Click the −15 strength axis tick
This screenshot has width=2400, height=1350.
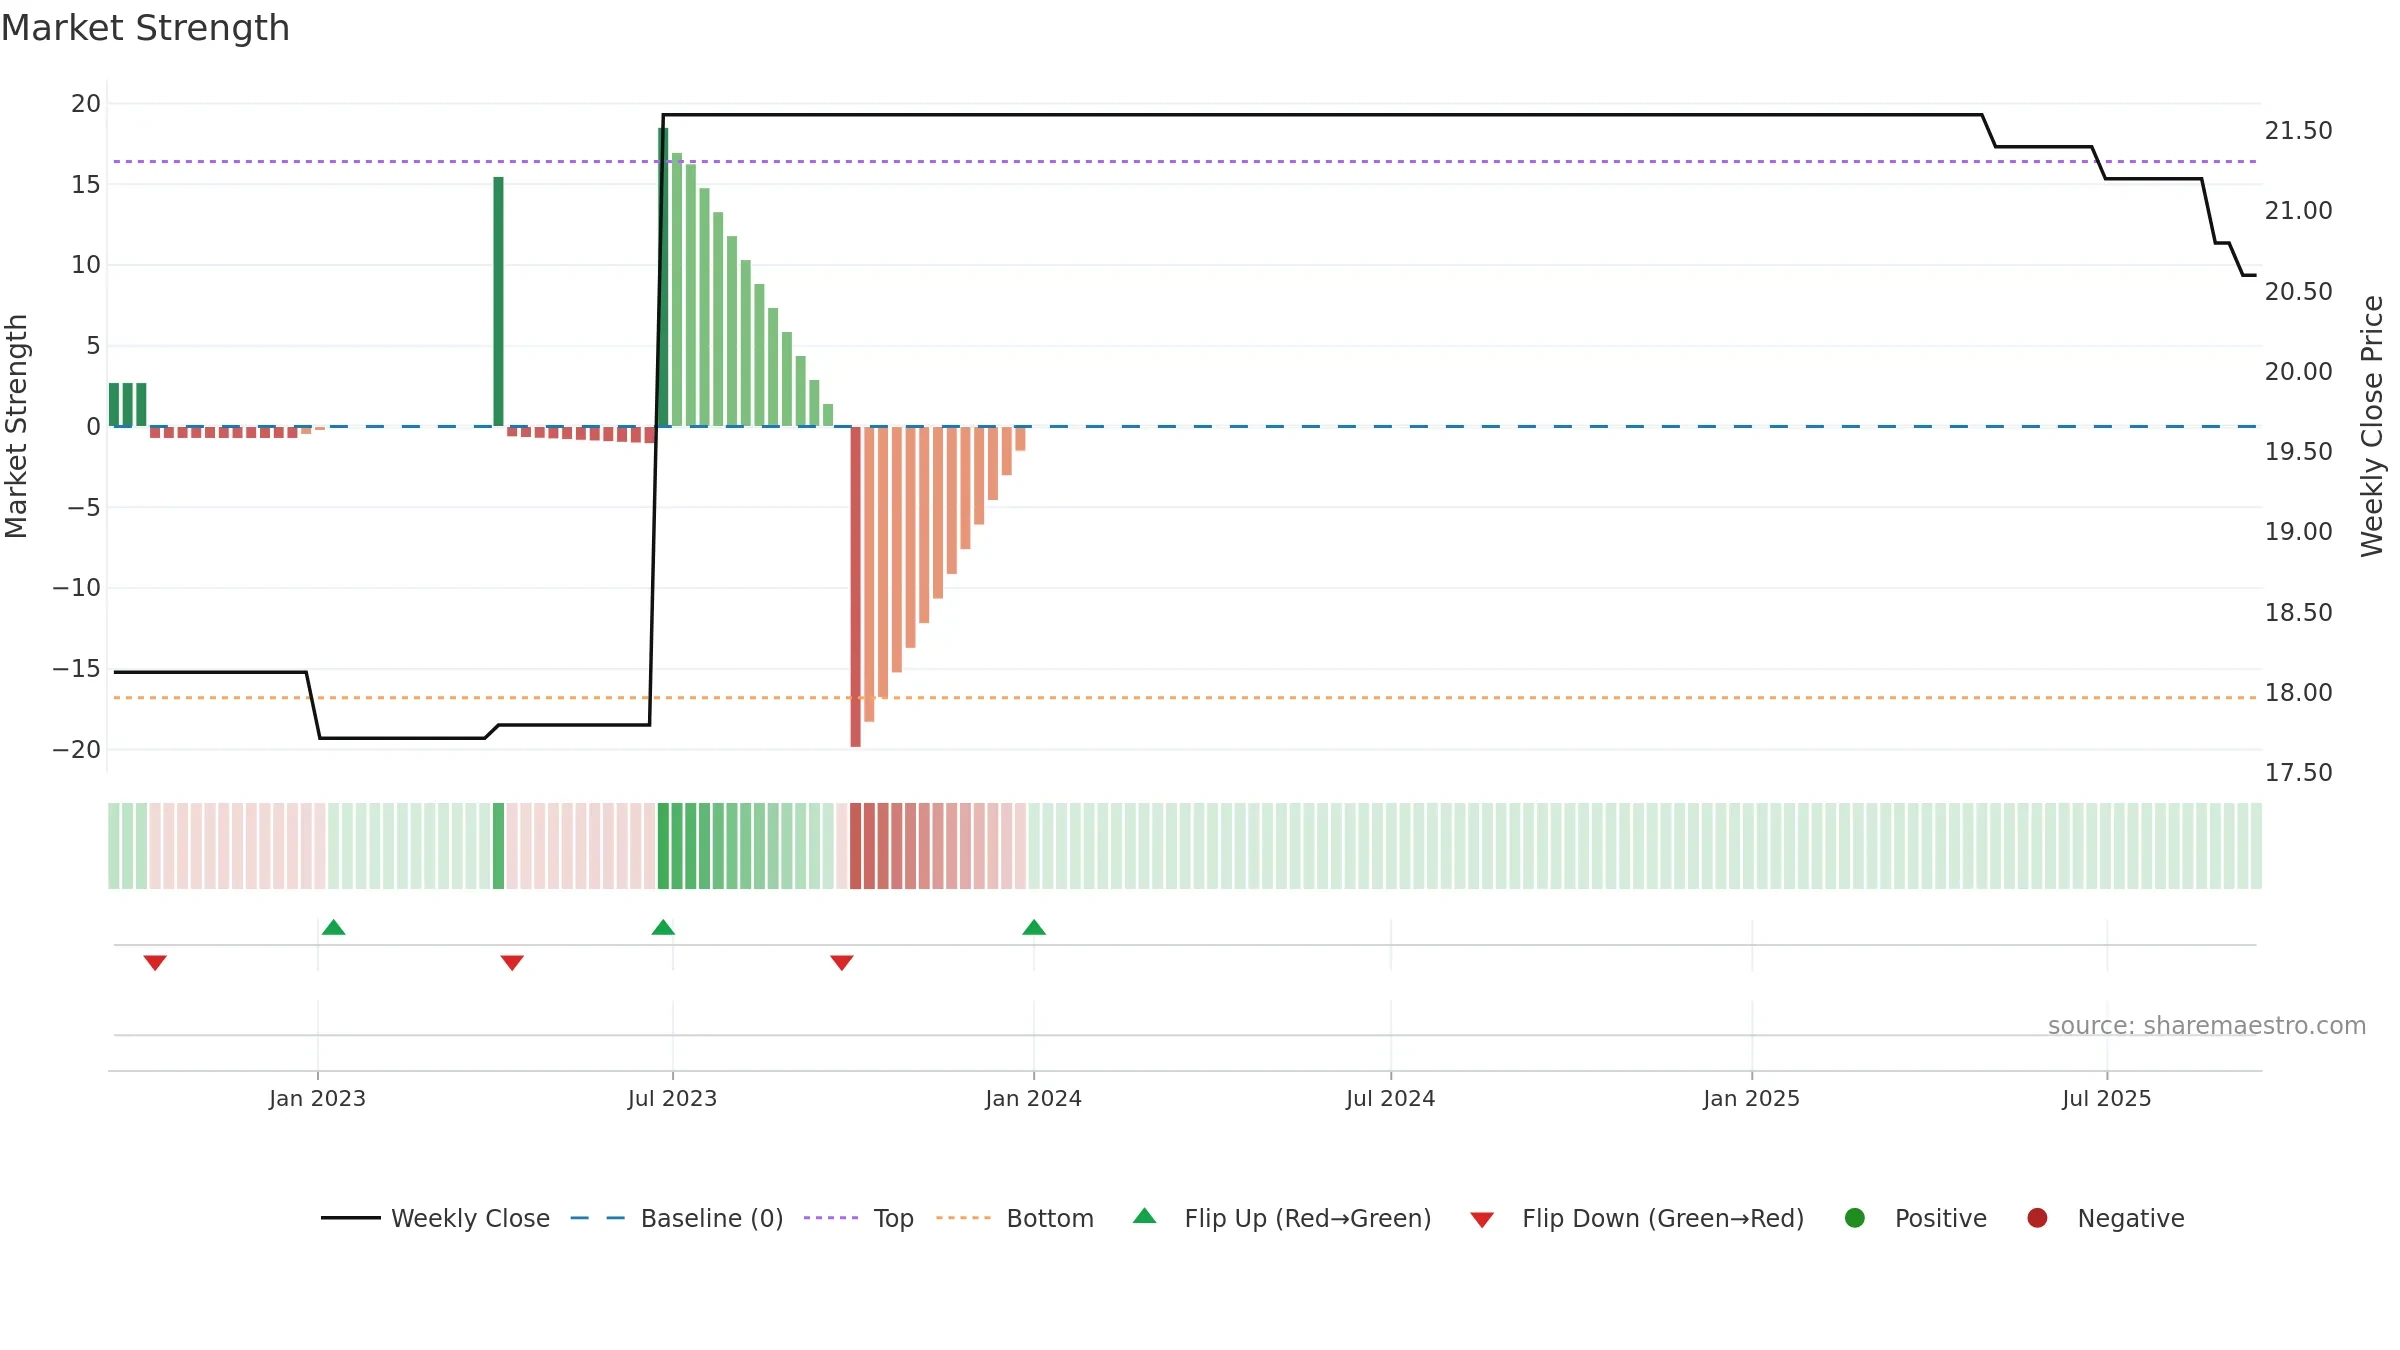77,669
